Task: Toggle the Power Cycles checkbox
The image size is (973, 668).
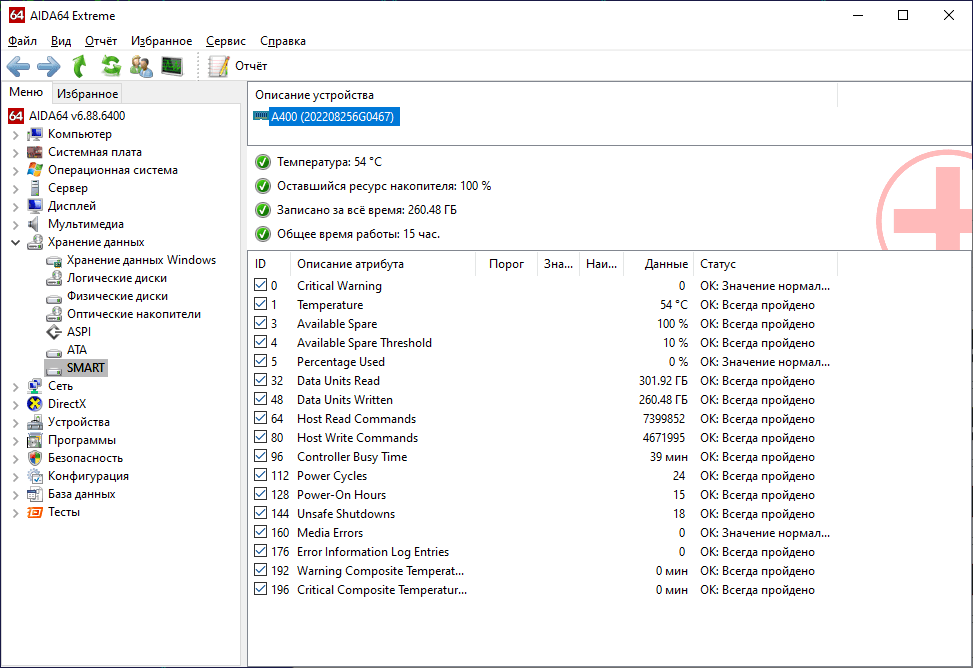Action: coord(261,475)
